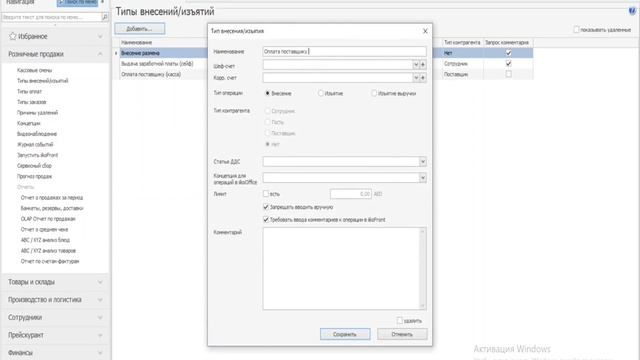640x360 pixels.
Task: Open Типы заказов menu item
Action: click(x=31, y=102)
